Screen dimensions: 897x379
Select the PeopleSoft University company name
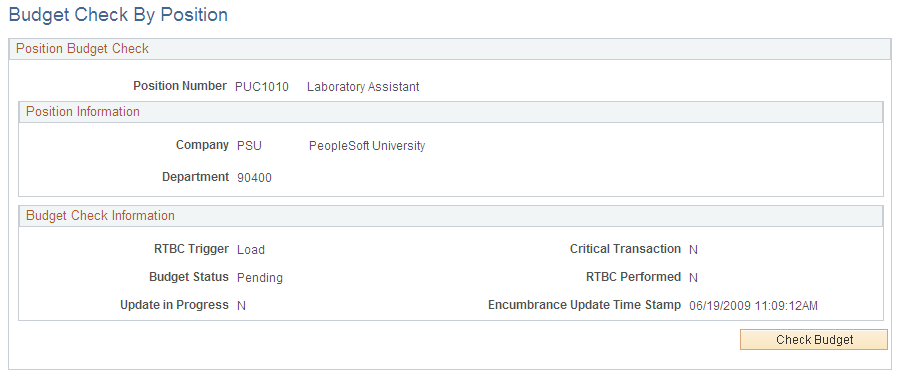[x=367, y=146]
